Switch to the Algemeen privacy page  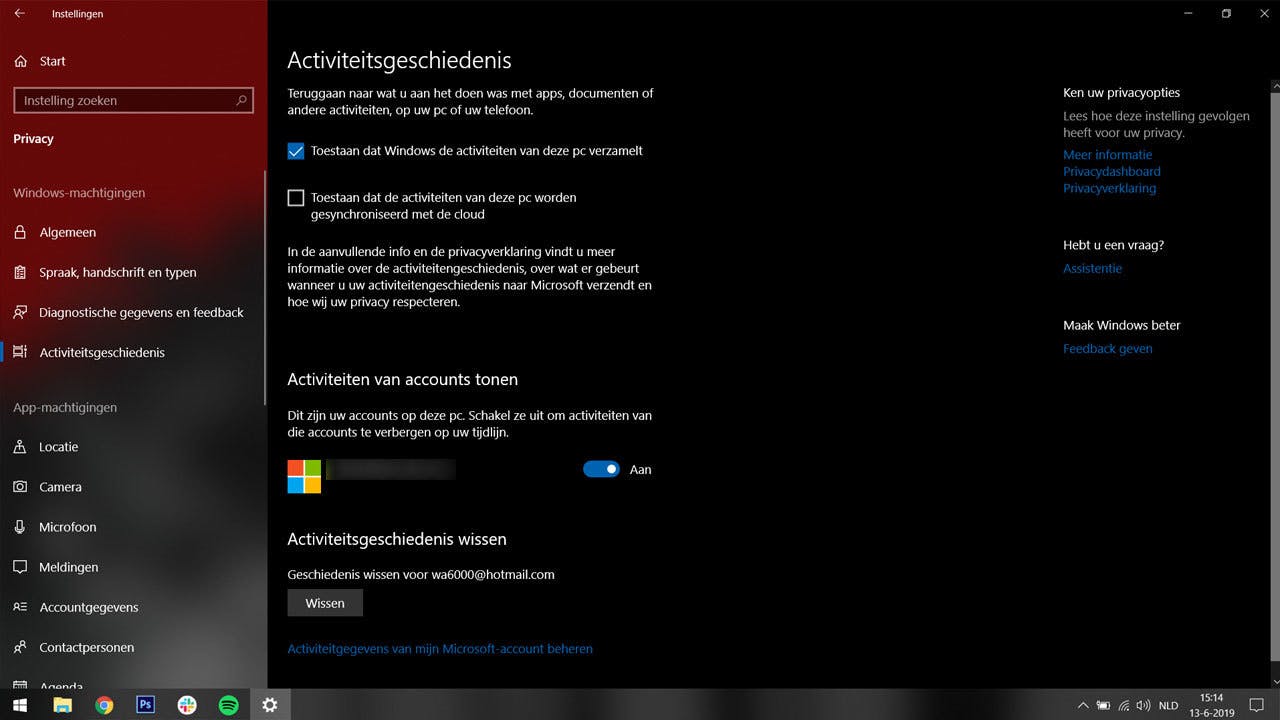coord(64,232)
